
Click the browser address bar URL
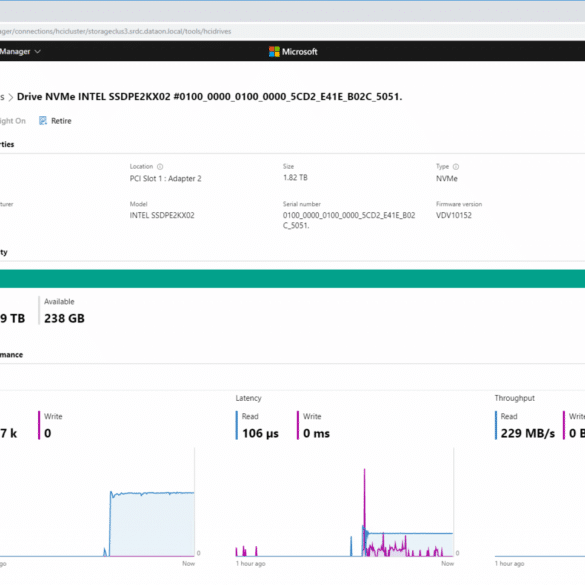click(116, 31)
